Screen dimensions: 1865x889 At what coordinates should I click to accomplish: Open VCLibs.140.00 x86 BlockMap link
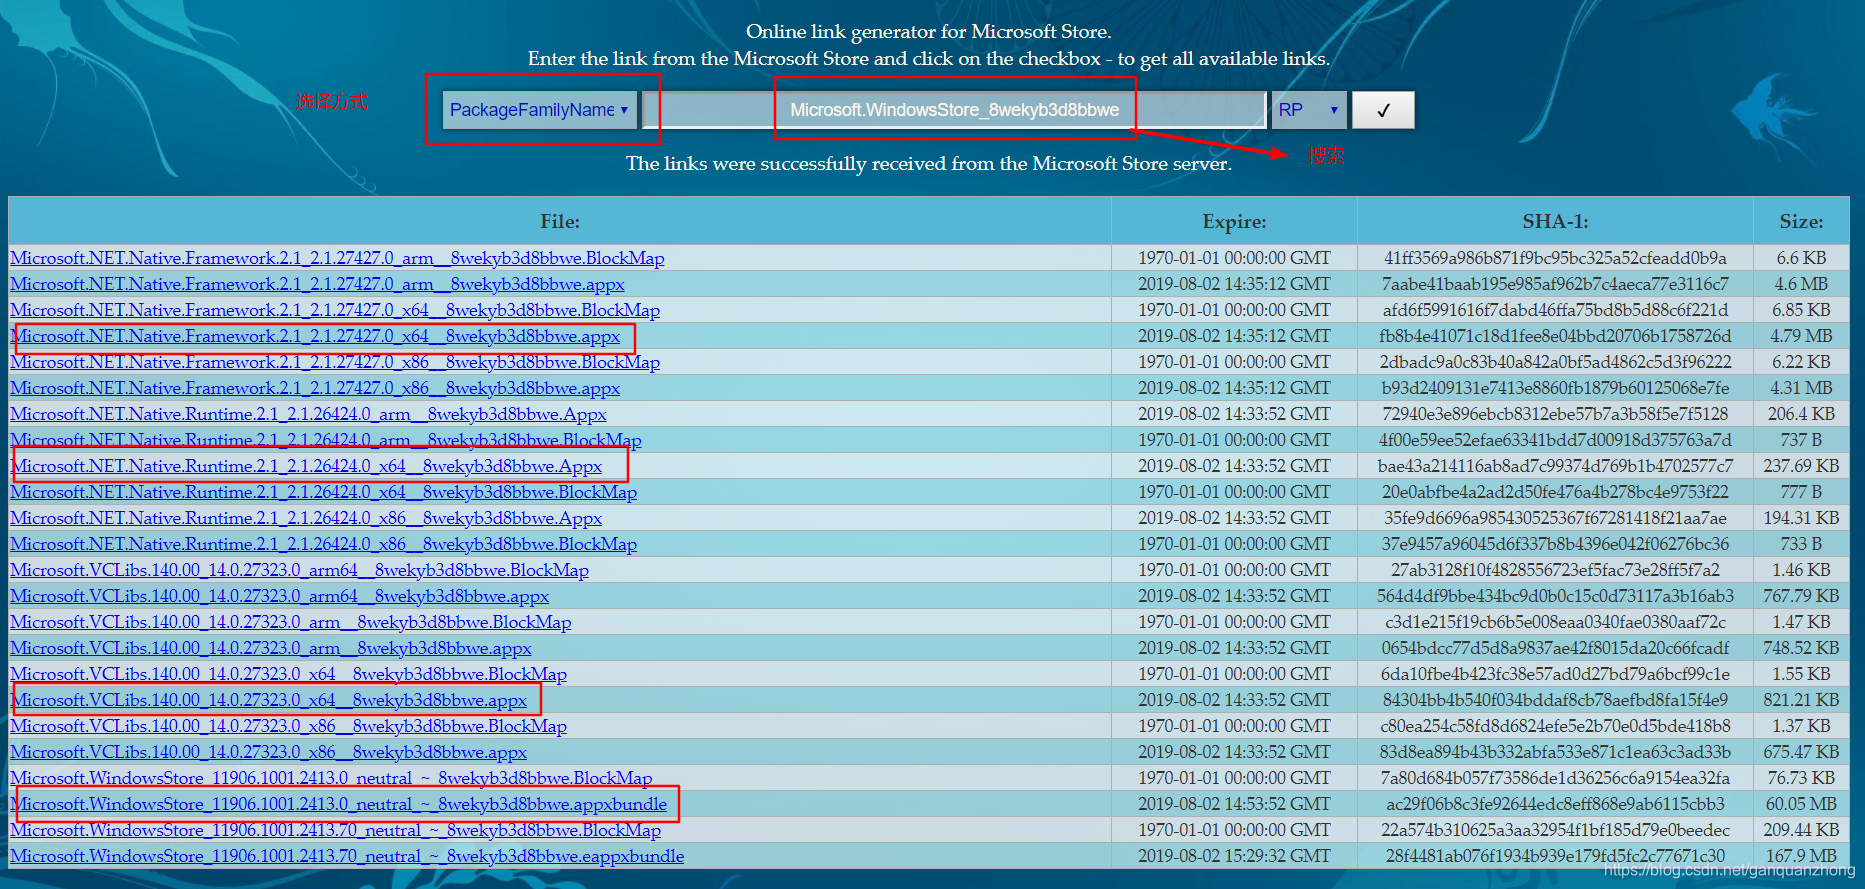coord(288,726)
